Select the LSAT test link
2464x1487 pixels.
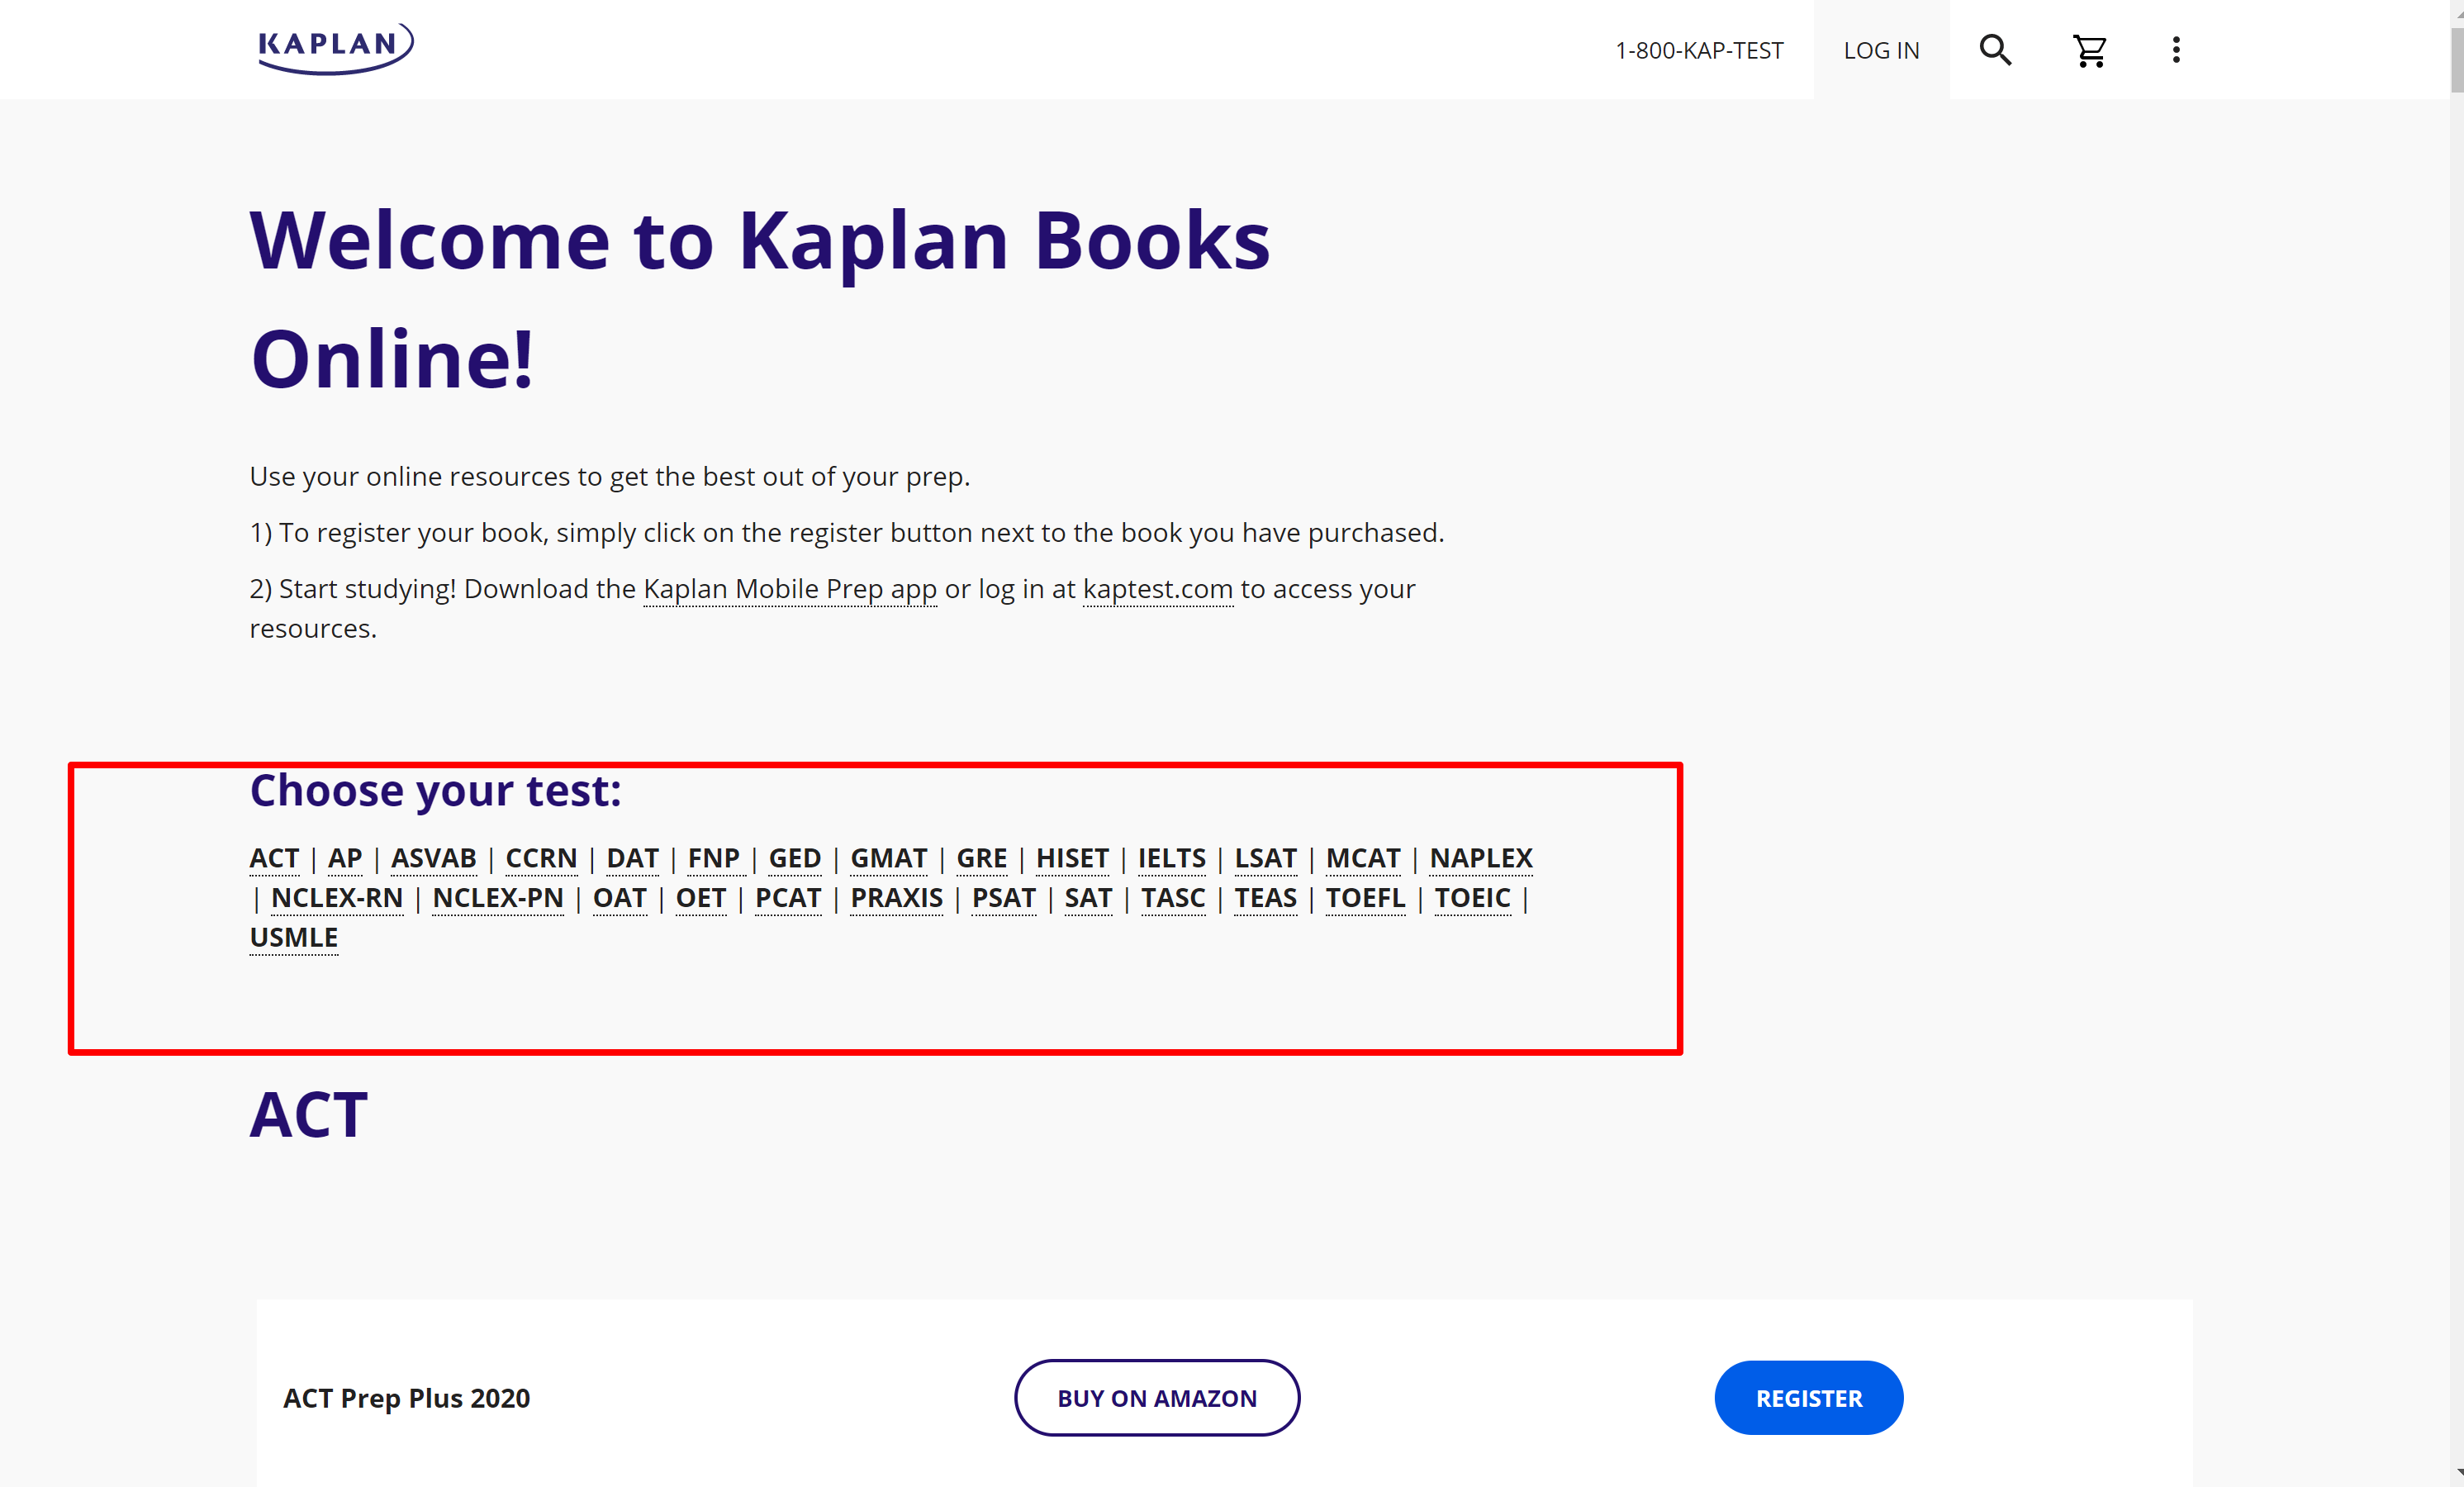pyautogui.click(x=1264, y=858)
